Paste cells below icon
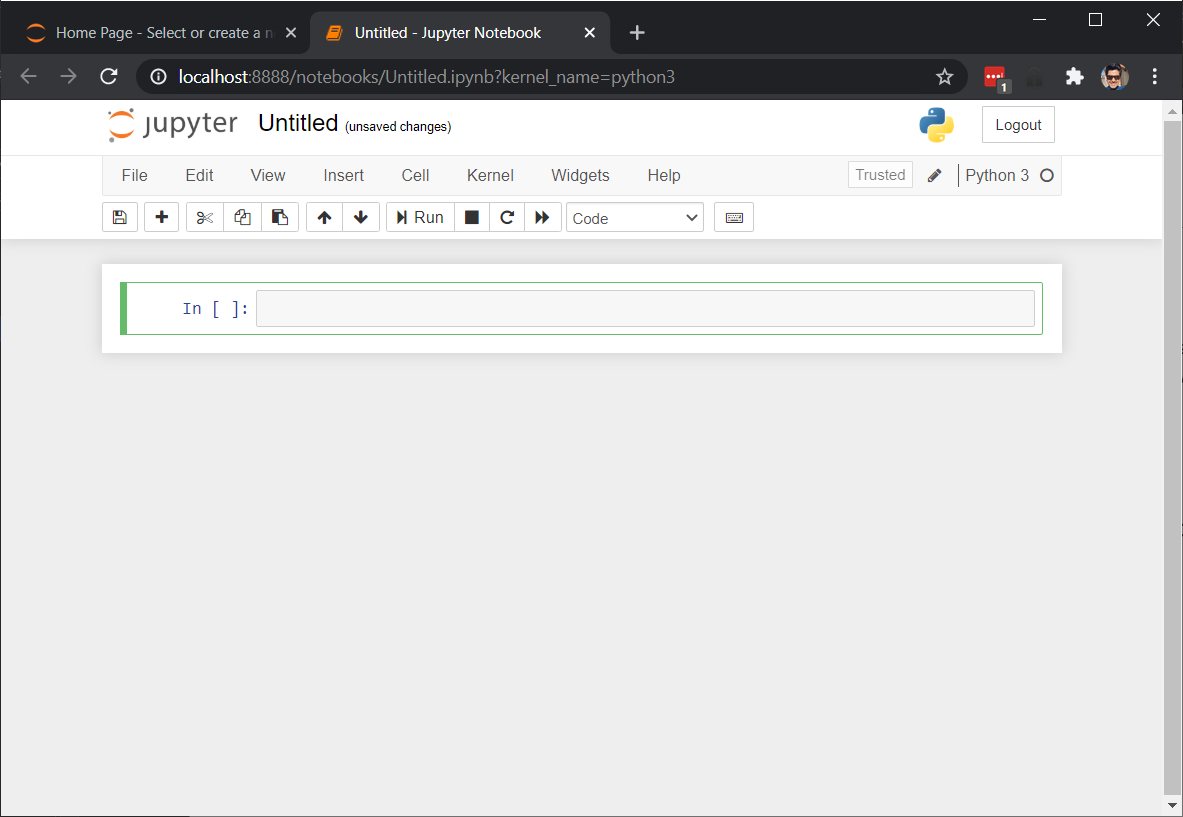 coord(280,217)
